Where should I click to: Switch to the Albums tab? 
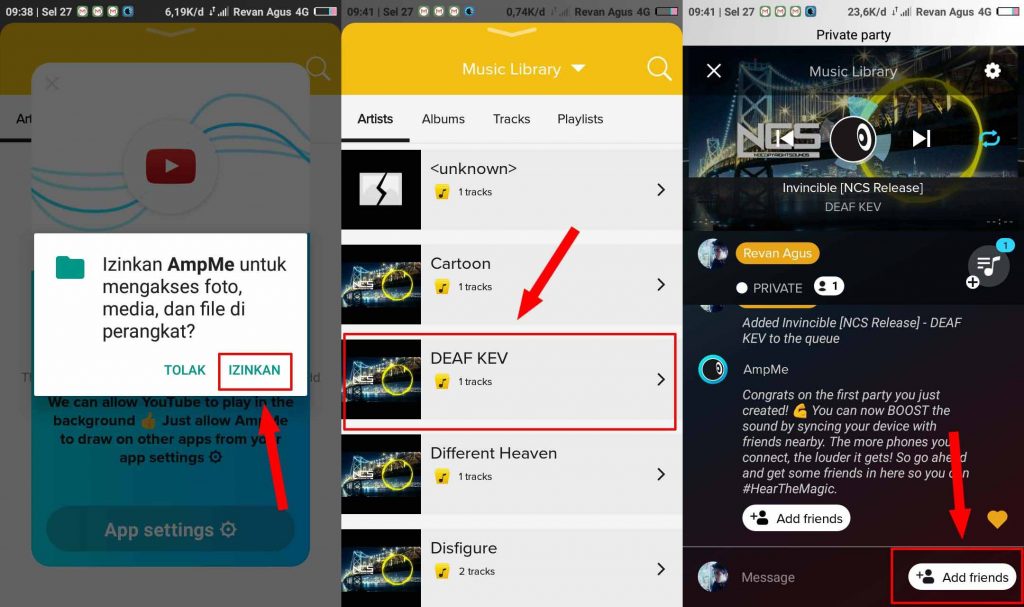(443, 119)
